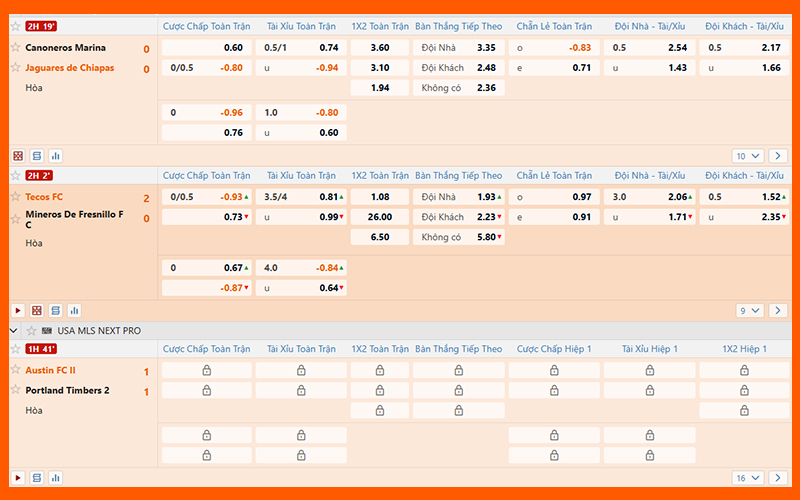Screen dimensions: 800x500
Task: Click locked odds cell for Austin FC II handicap
Action: coord(206,370)
